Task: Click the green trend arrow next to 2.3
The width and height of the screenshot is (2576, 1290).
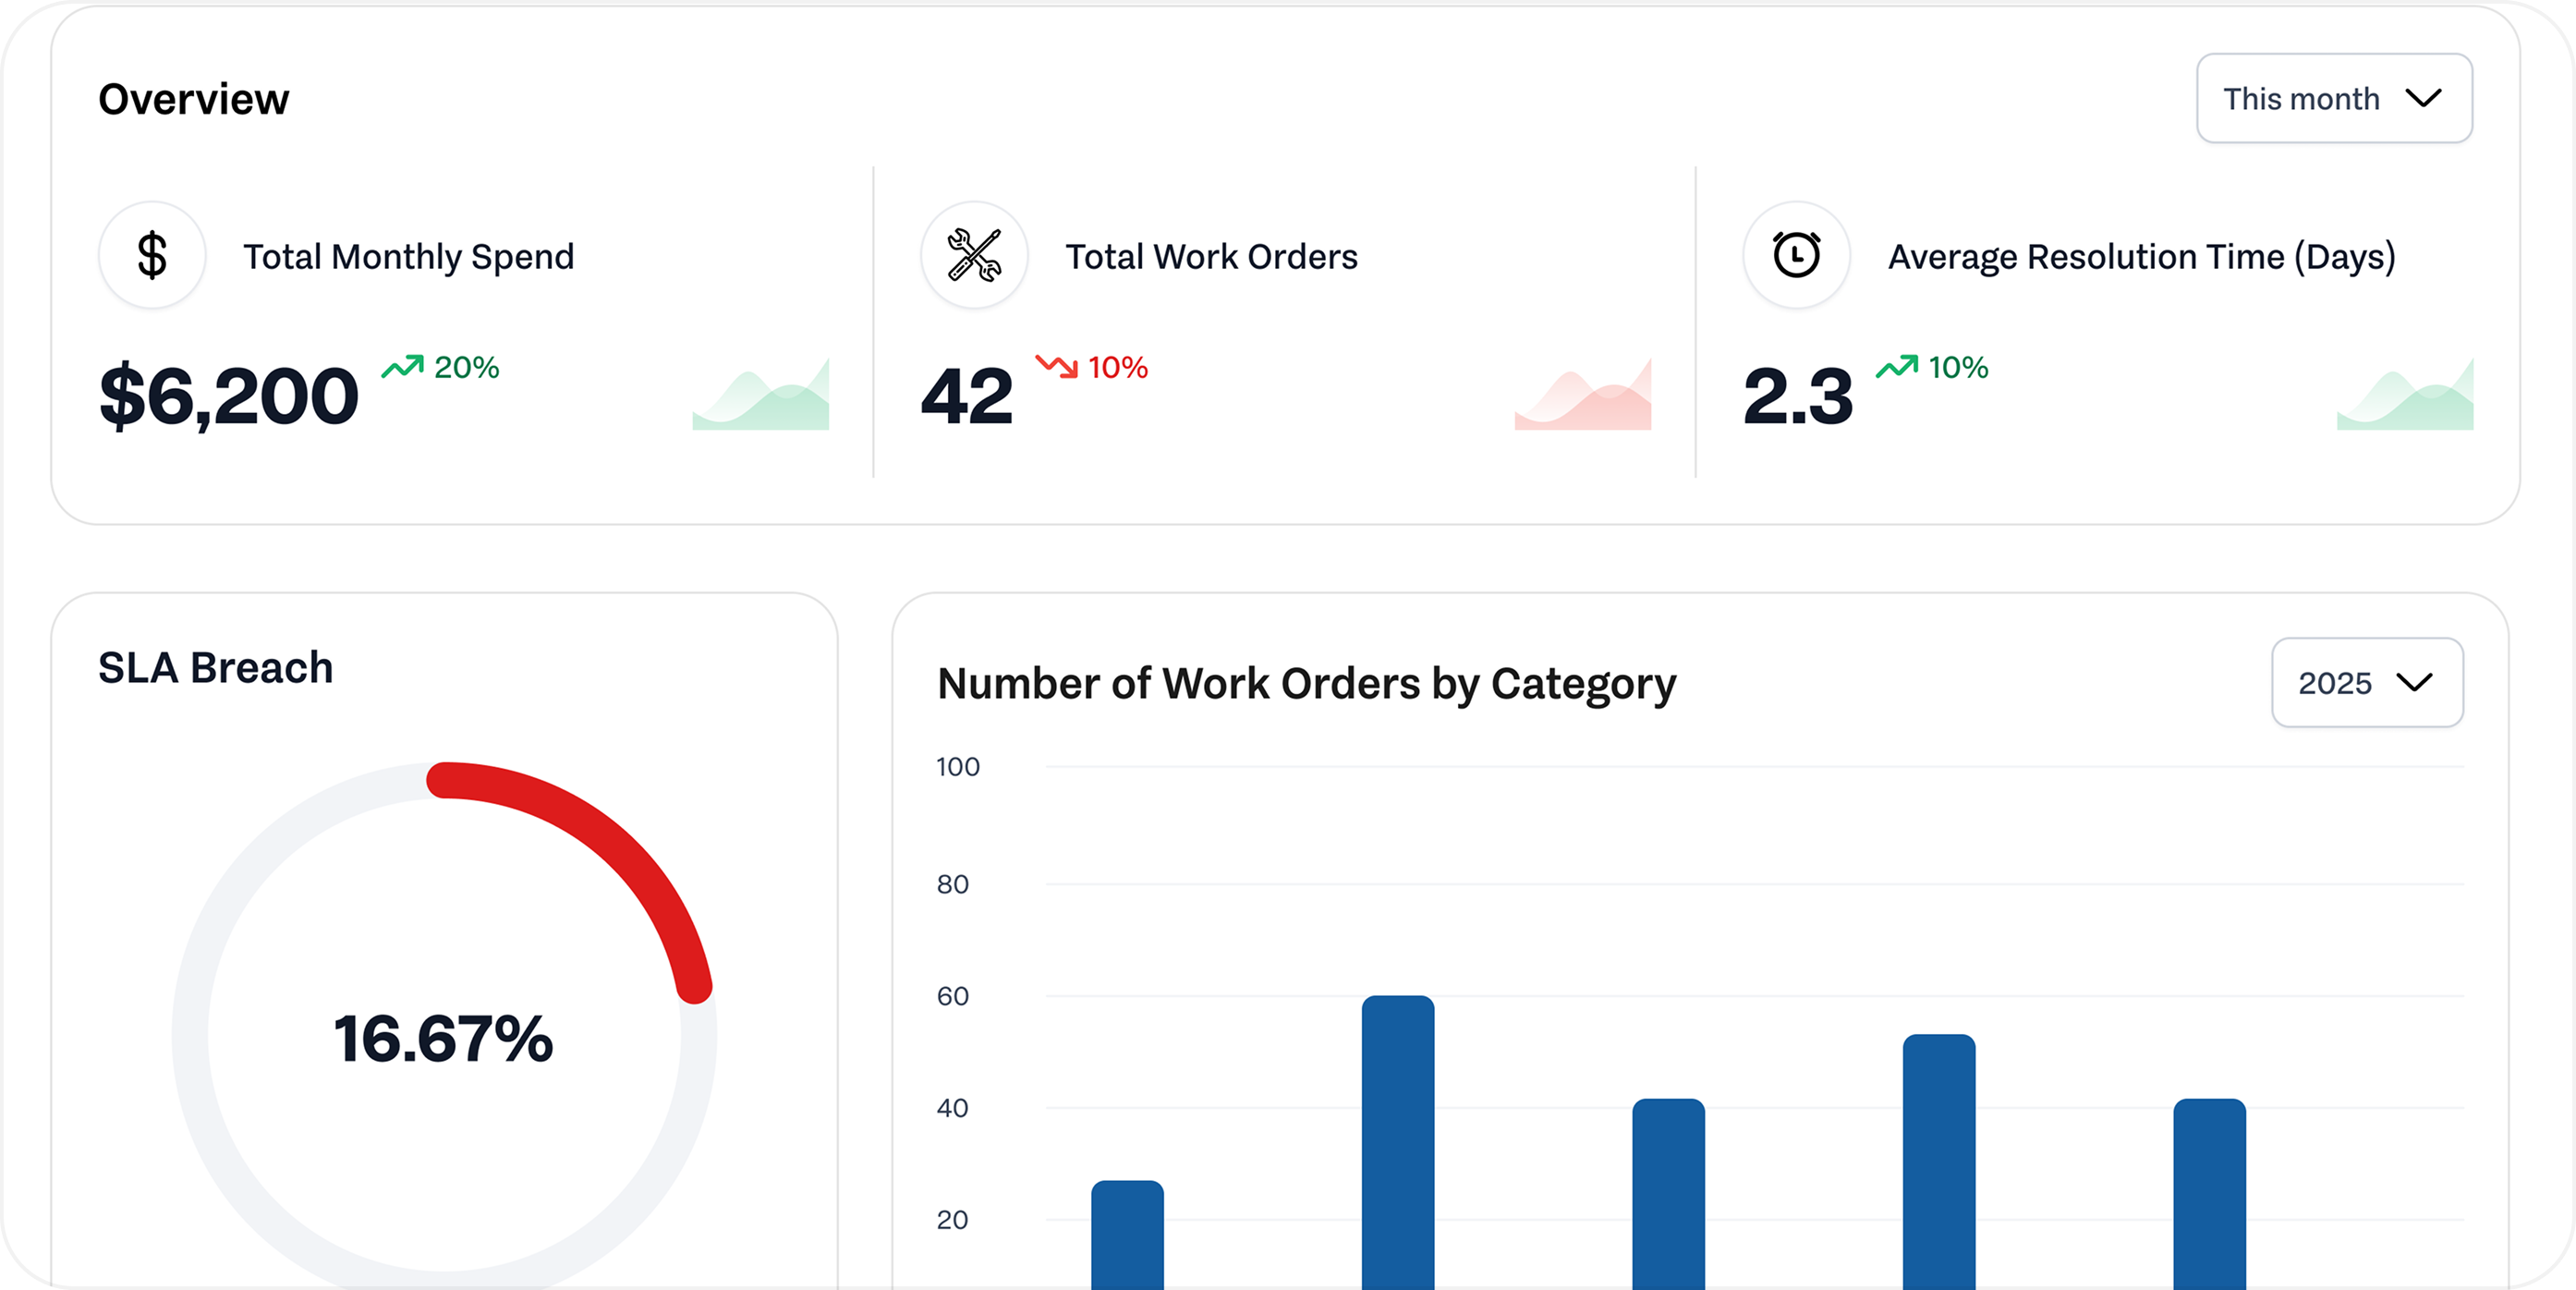Action: click(x=1897, y=366)
